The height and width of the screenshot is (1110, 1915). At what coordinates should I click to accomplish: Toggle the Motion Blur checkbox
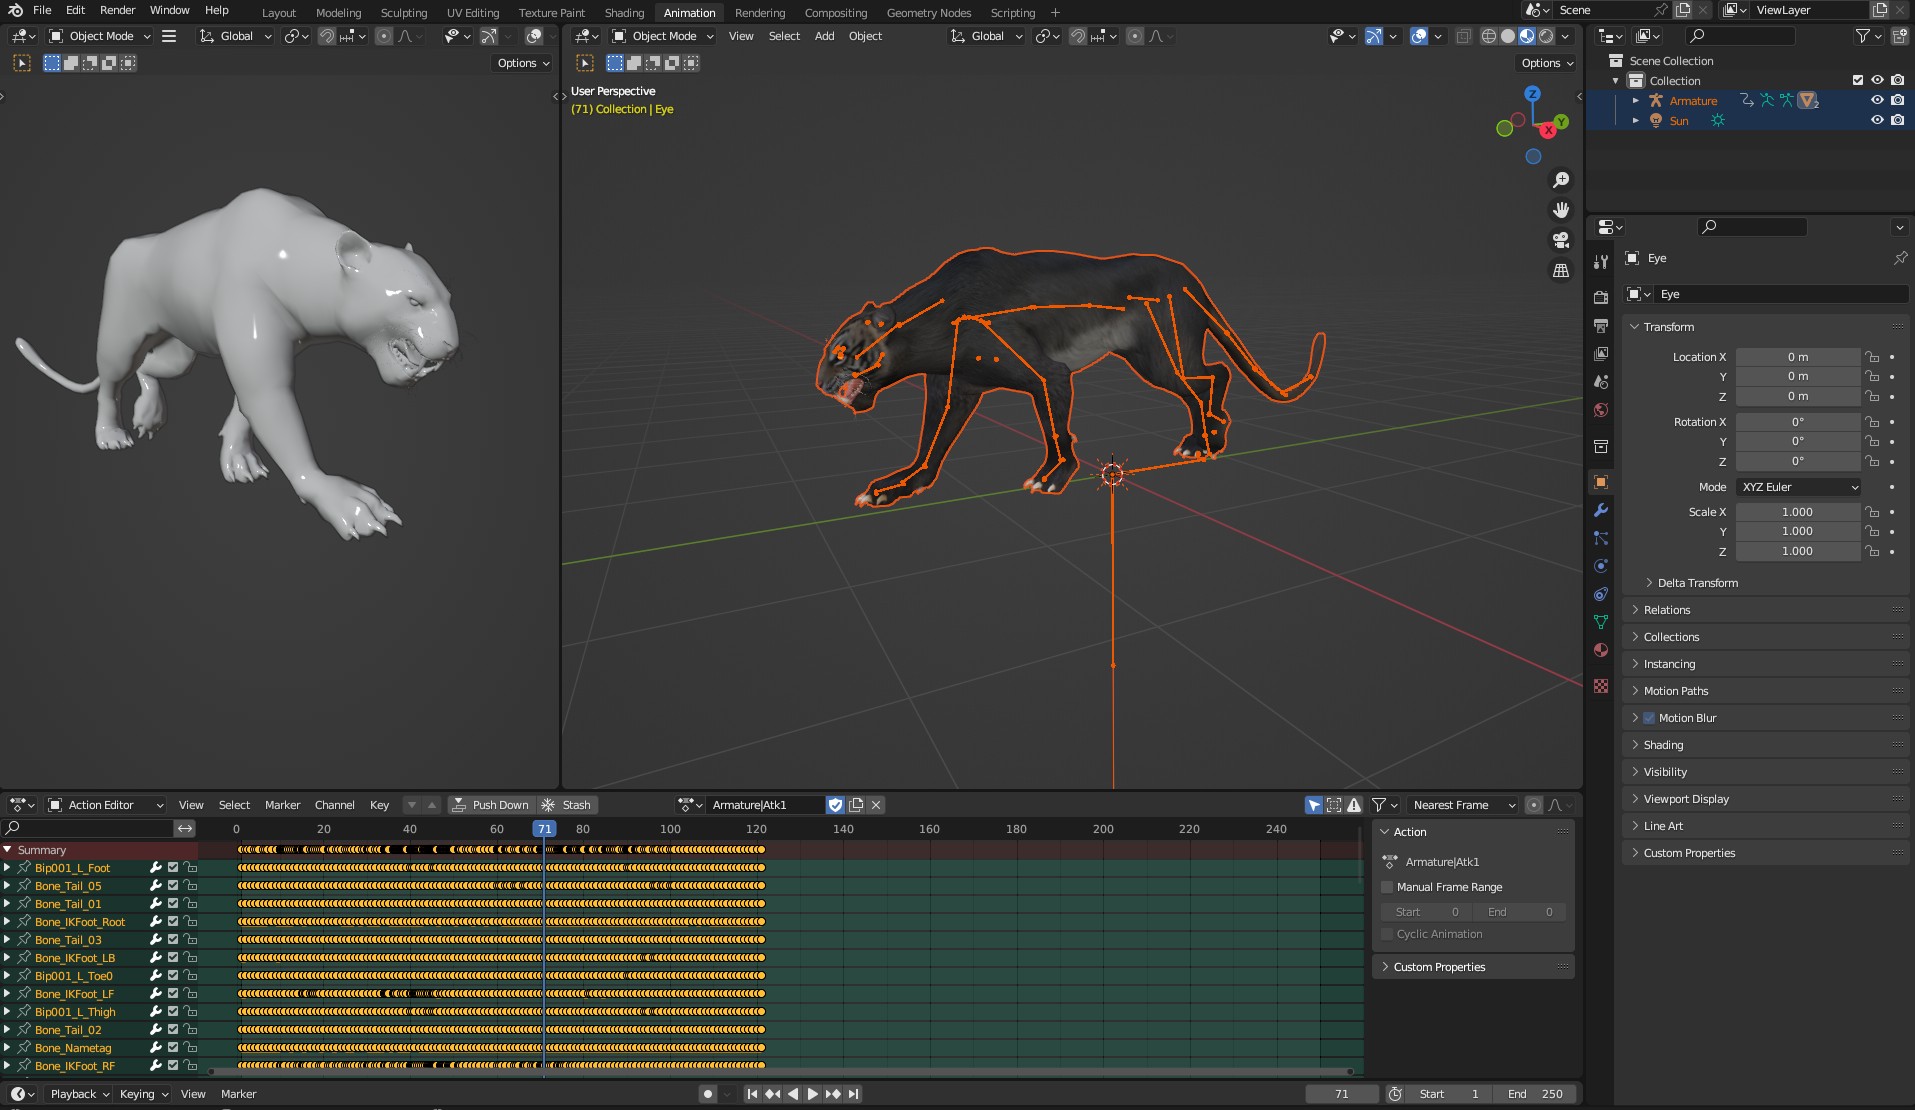pos(1649,718)
